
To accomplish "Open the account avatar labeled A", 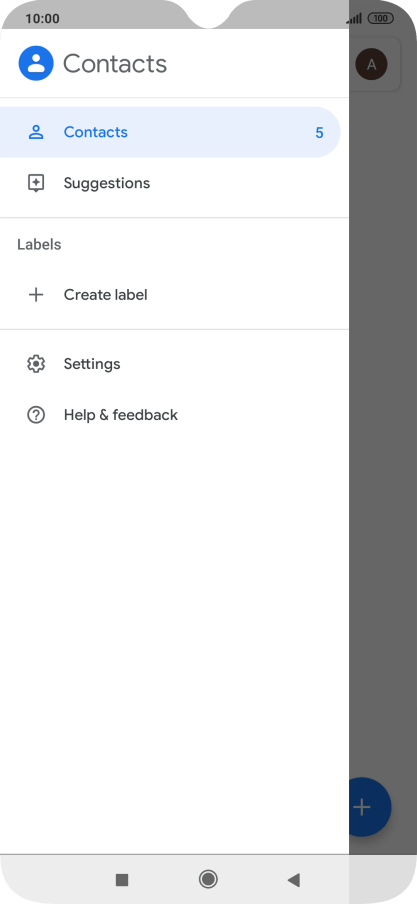I will point(371,64).
